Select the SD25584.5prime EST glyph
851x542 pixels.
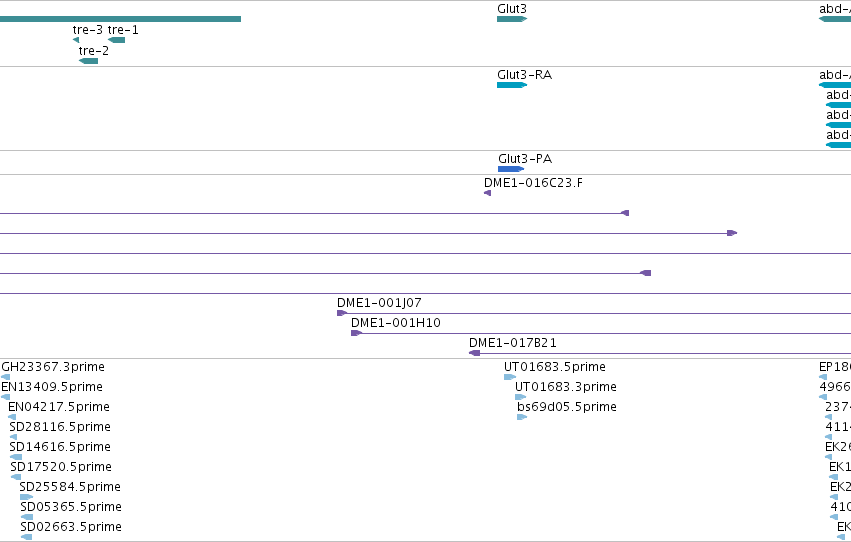(x=26, y=497)
